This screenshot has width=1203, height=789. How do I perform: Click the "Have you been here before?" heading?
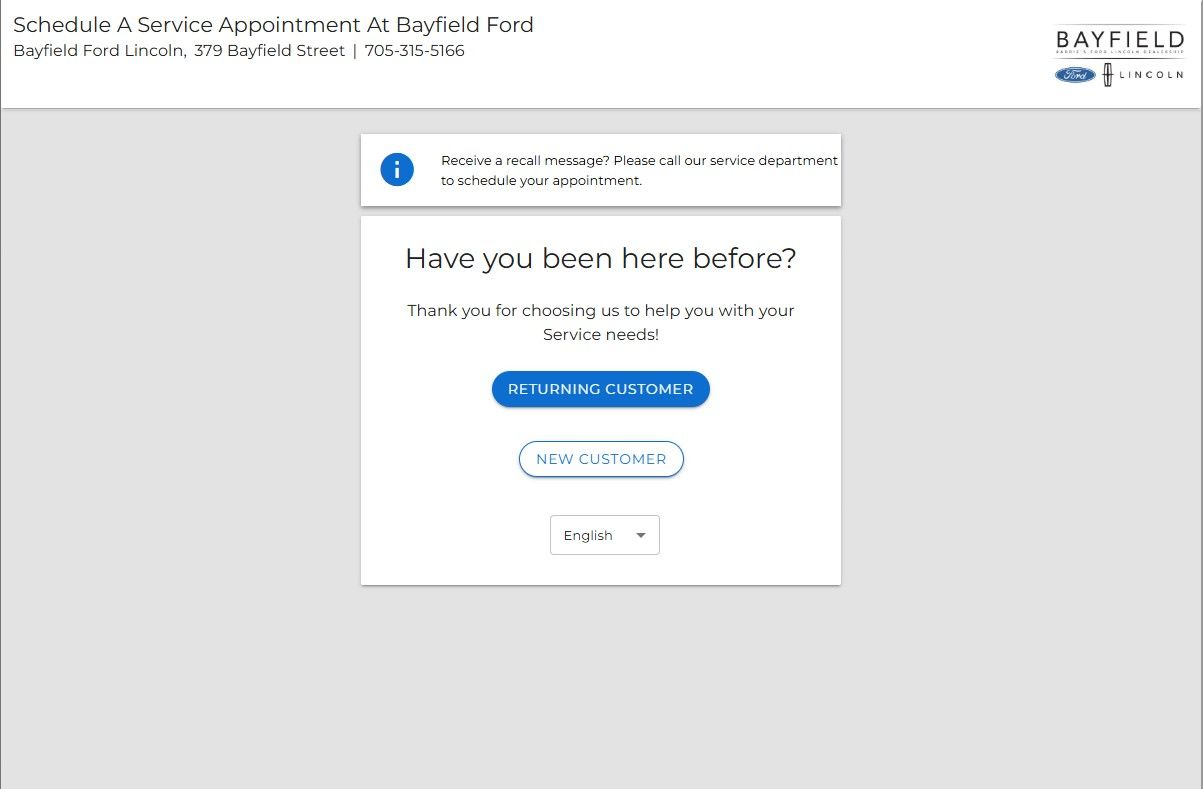(600, 259)
